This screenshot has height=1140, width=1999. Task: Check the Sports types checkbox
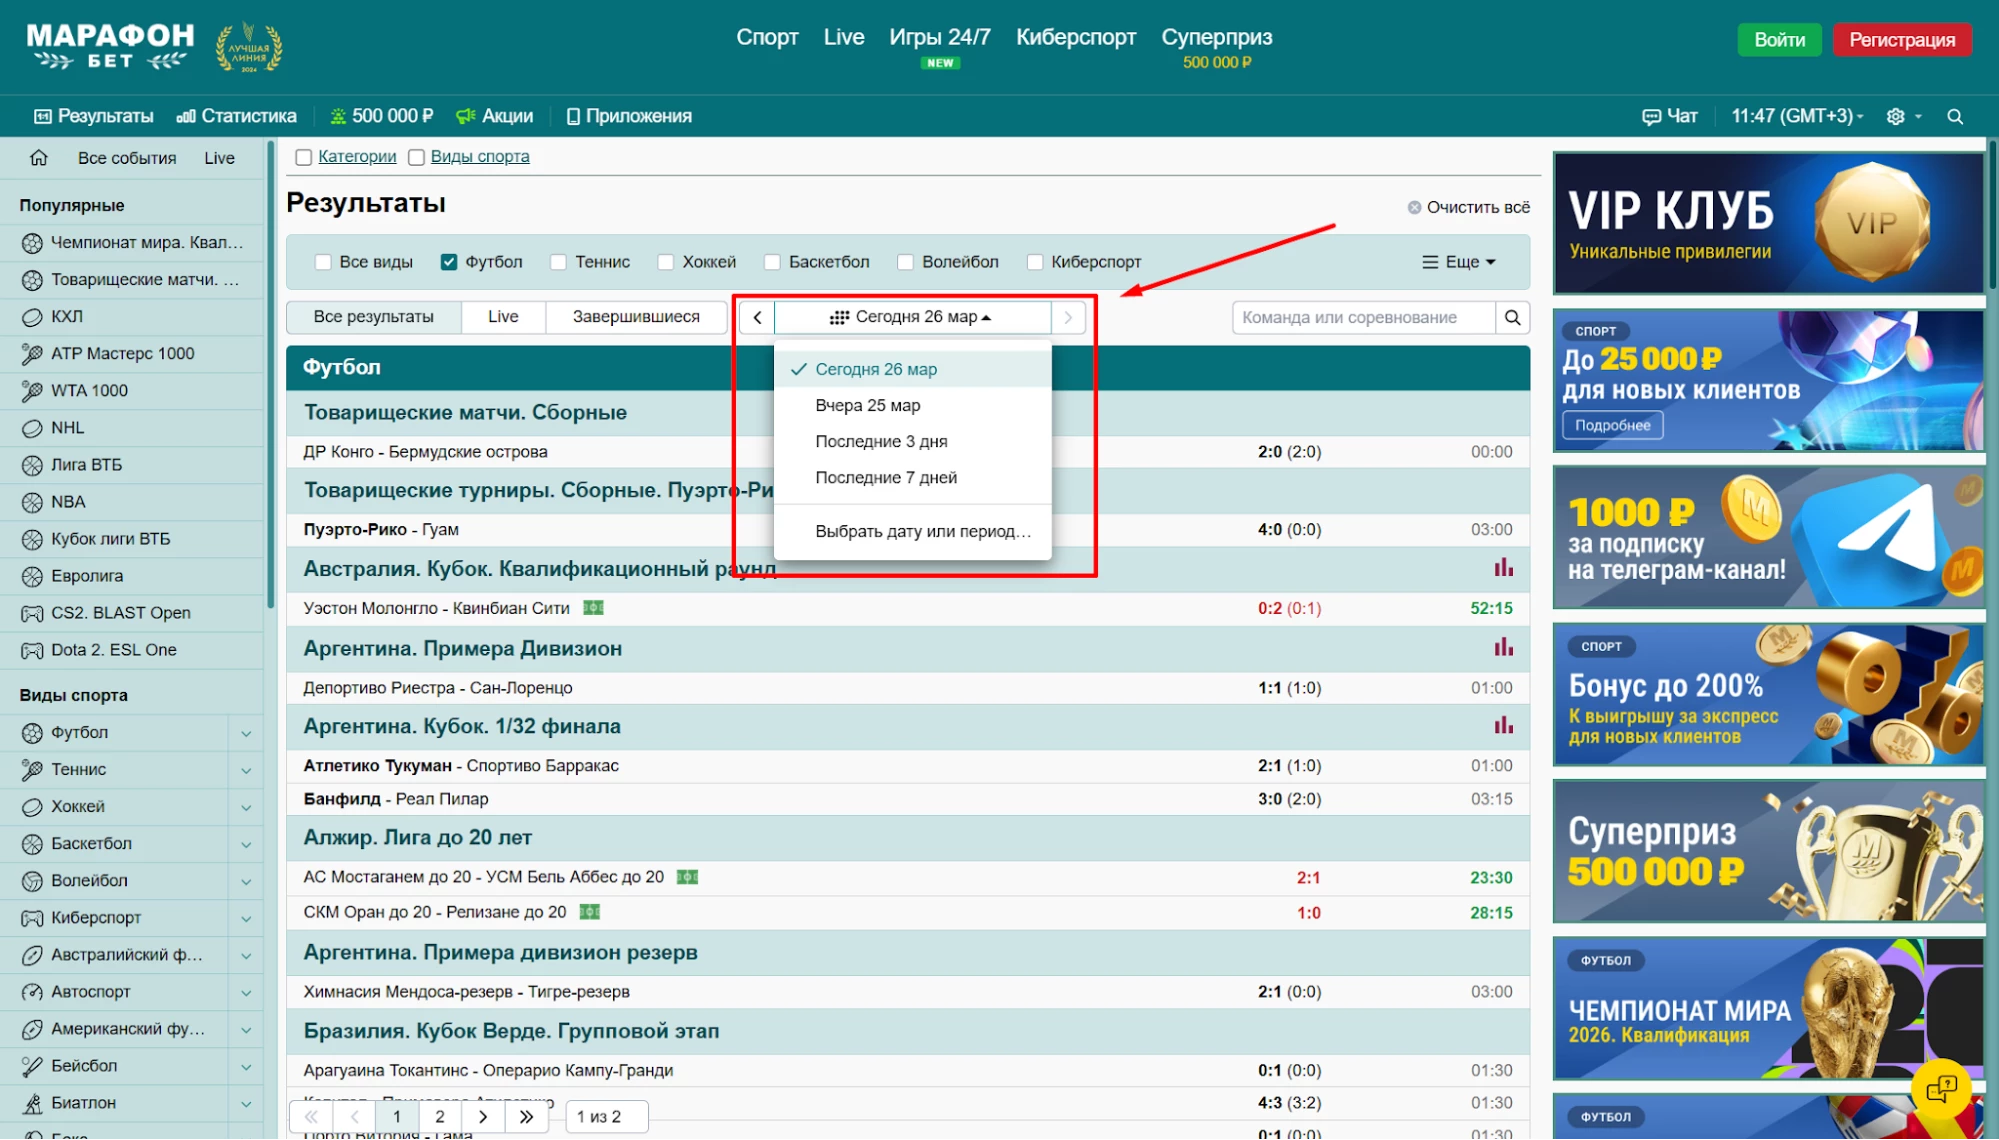417,157
